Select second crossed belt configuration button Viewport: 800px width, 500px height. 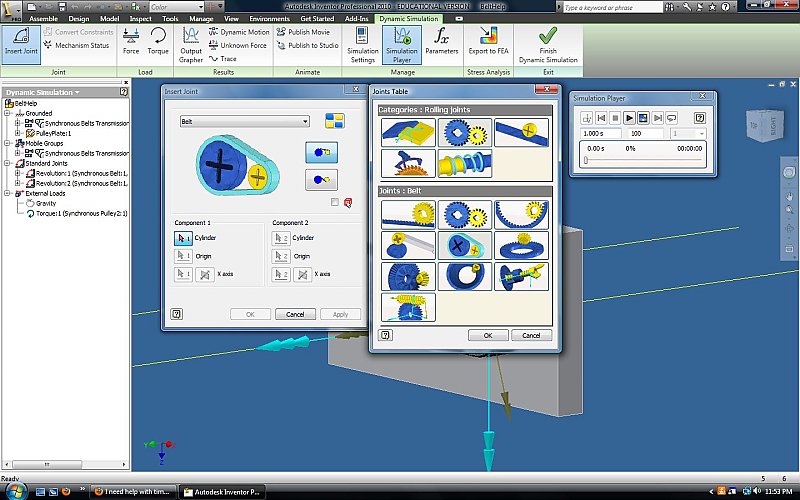pos(321,180)
